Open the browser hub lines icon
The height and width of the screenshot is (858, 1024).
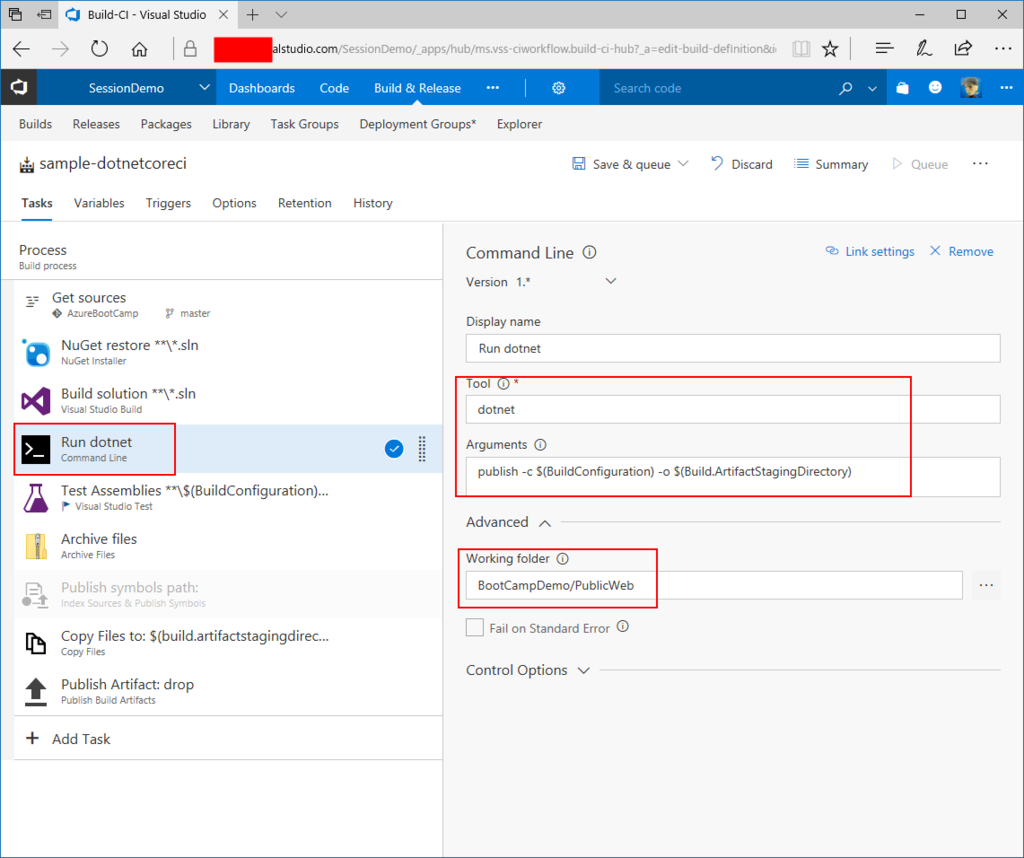pos(884,48)
